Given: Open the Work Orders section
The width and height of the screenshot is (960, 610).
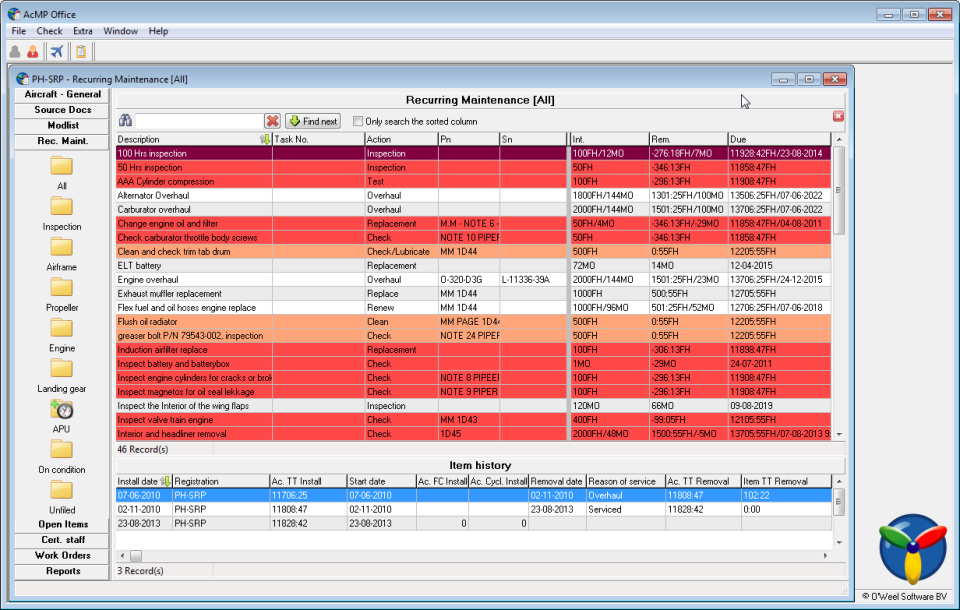Looking at the screenshot, I should pos(60,555).
